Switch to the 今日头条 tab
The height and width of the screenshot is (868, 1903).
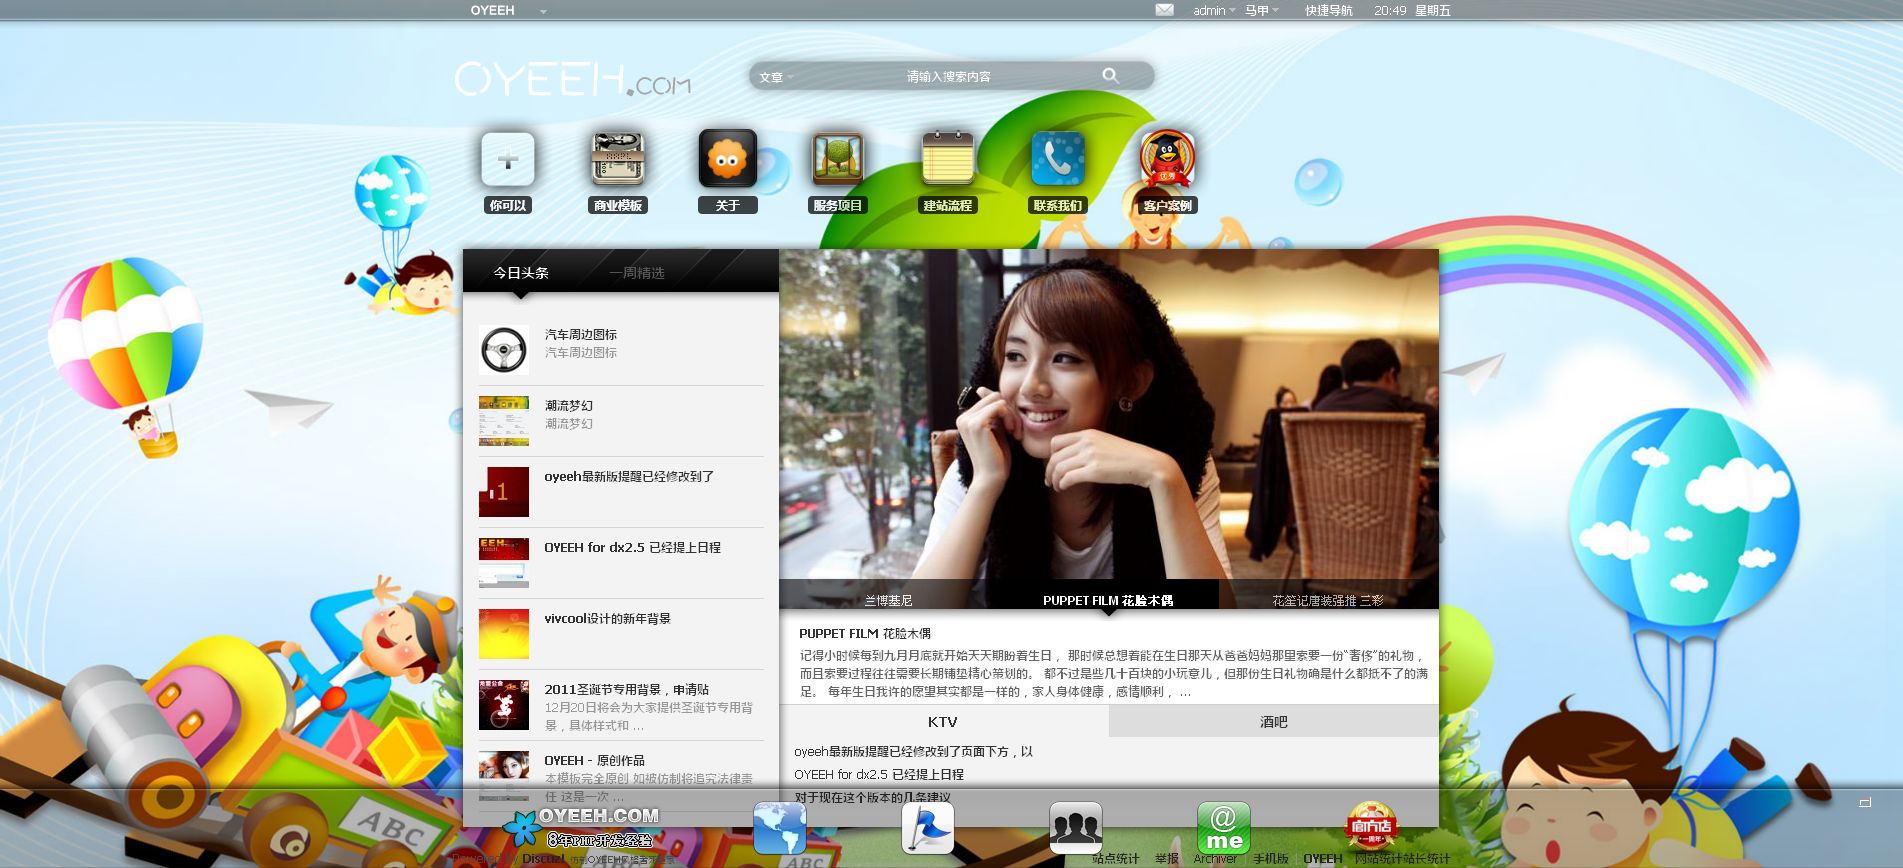click(521, 272)
